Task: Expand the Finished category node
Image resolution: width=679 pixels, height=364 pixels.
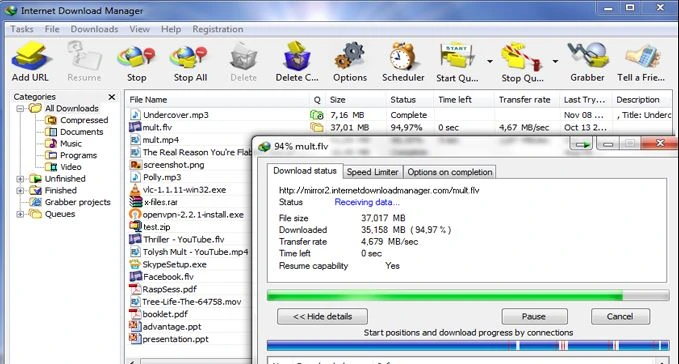Action: pos(20,190)
